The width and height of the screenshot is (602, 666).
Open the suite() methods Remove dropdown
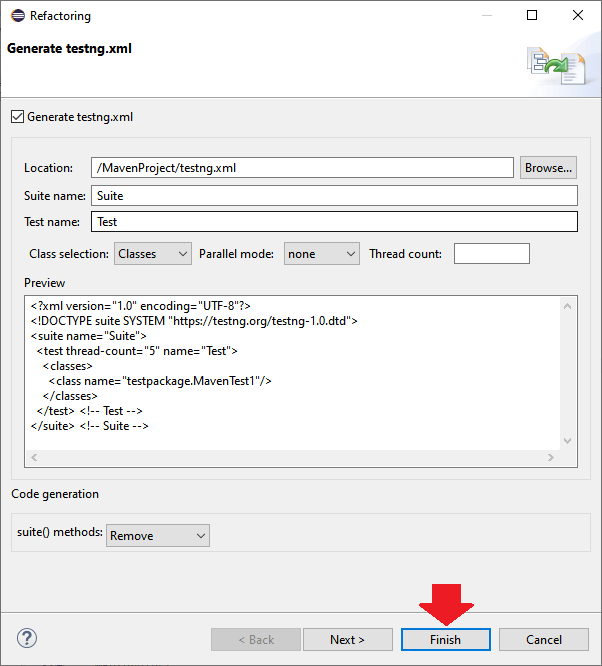(x=158, y=536)
